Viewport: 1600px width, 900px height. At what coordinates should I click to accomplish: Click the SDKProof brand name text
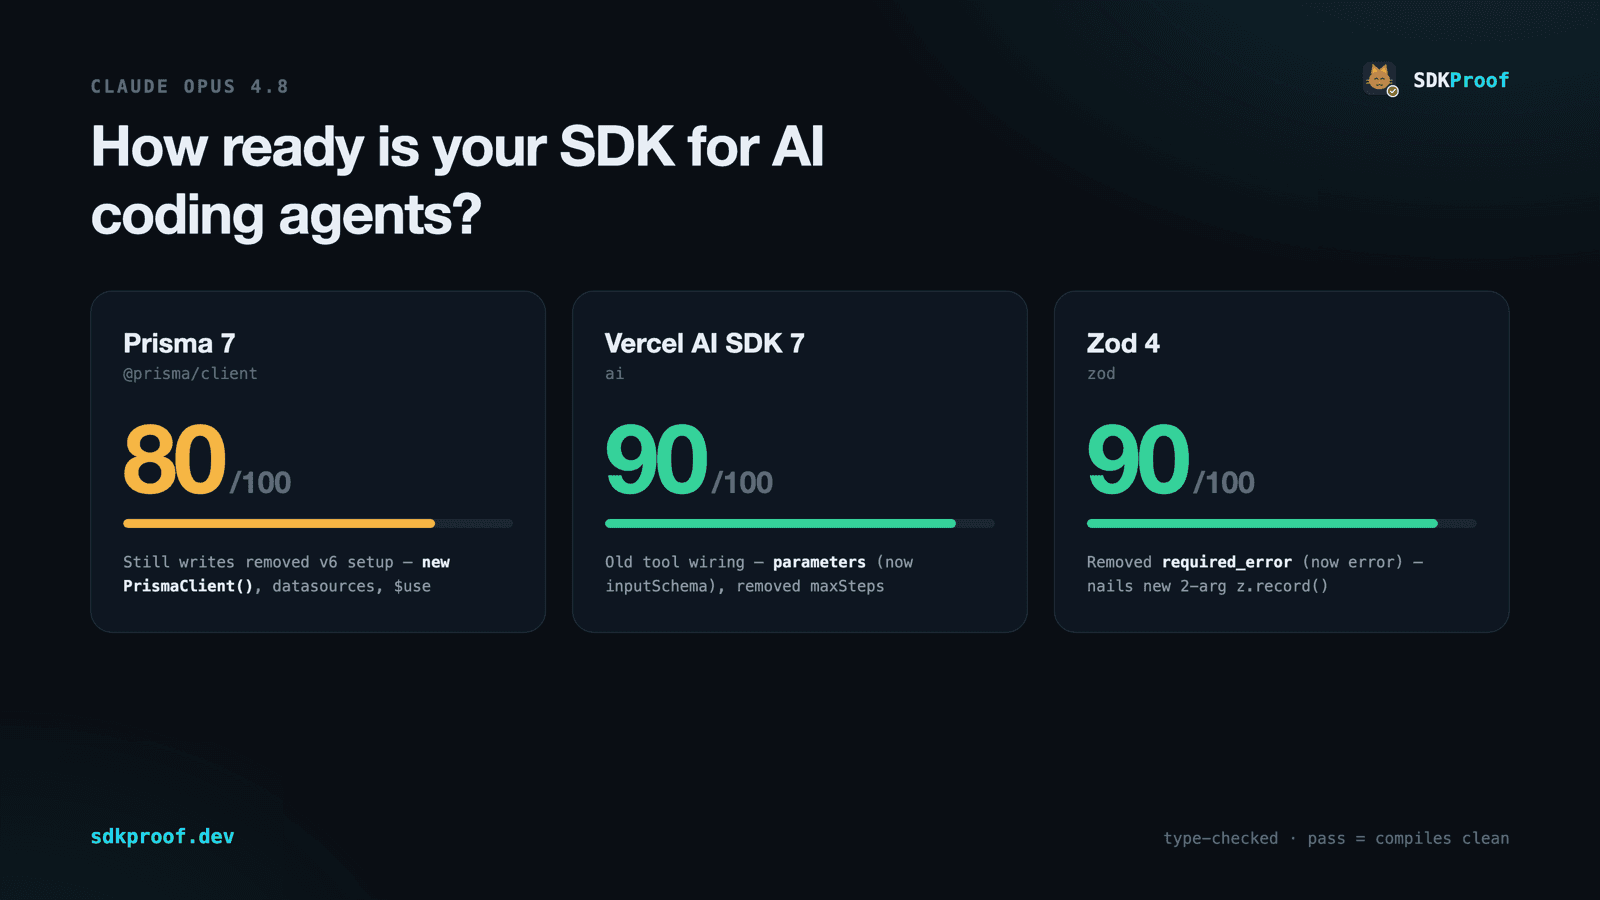point(1461,80)
